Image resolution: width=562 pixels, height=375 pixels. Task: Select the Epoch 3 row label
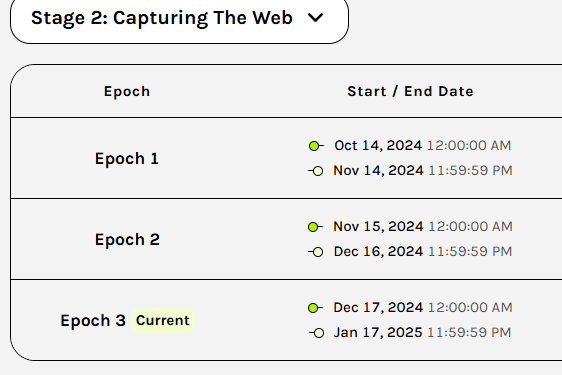93,321
